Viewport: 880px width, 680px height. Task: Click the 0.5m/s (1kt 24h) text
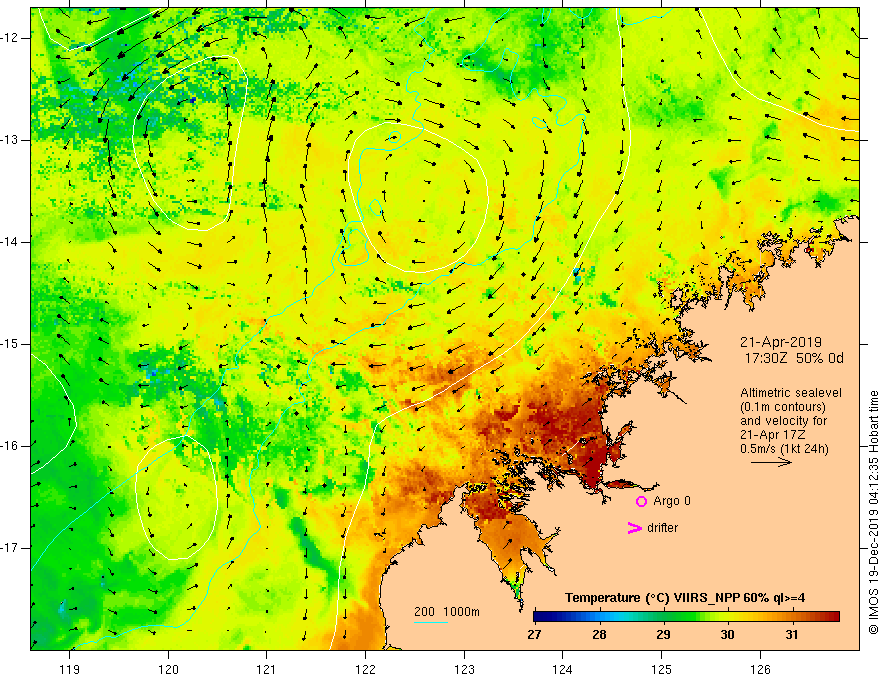pyautogui.click(x=784, y=449)
